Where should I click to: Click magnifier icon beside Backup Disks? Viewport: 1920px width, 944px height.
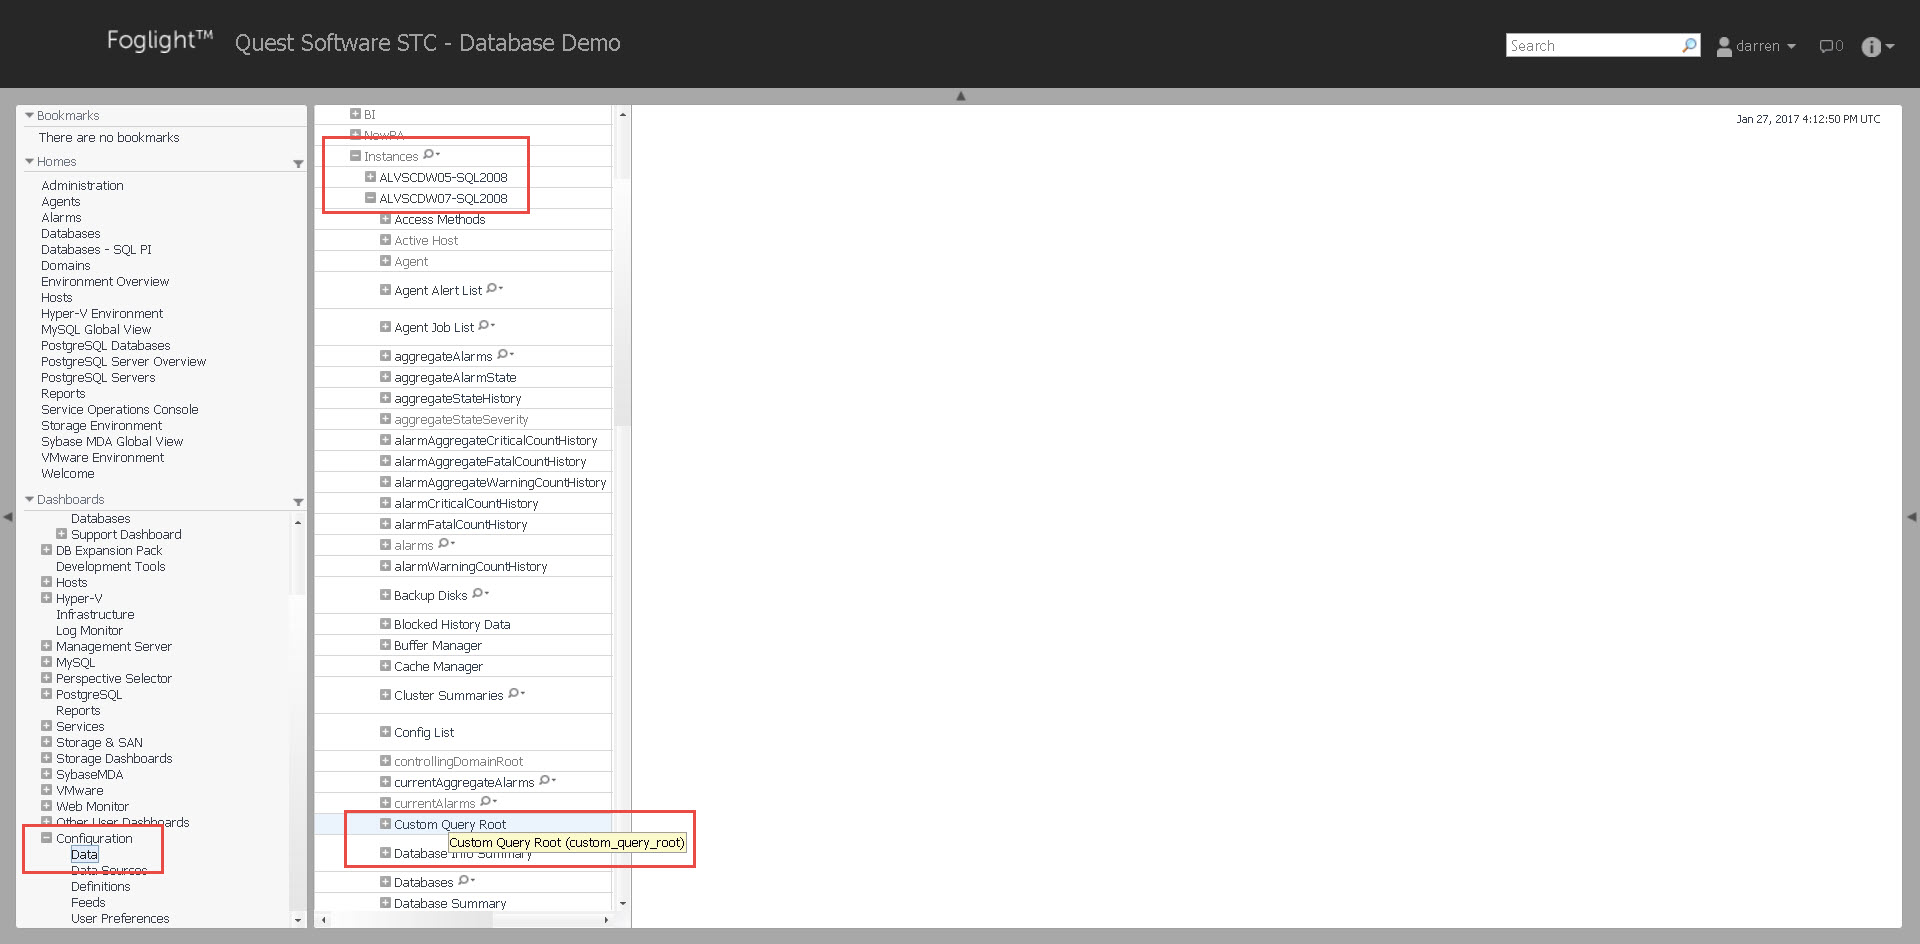(479, 594)
